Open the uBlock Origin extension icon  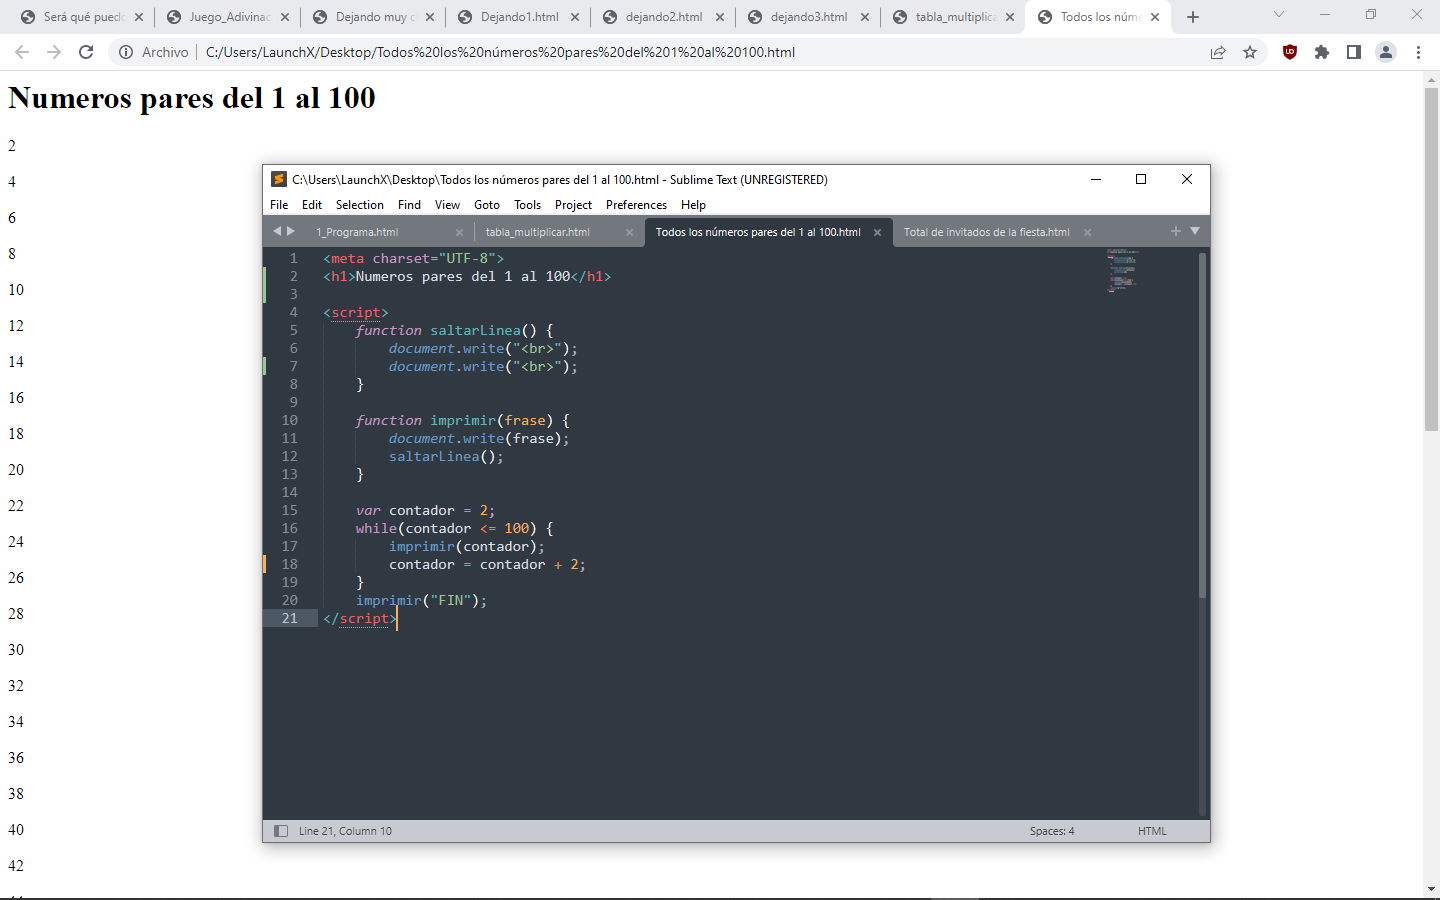pyautogui.click(x=1290, y=52)
